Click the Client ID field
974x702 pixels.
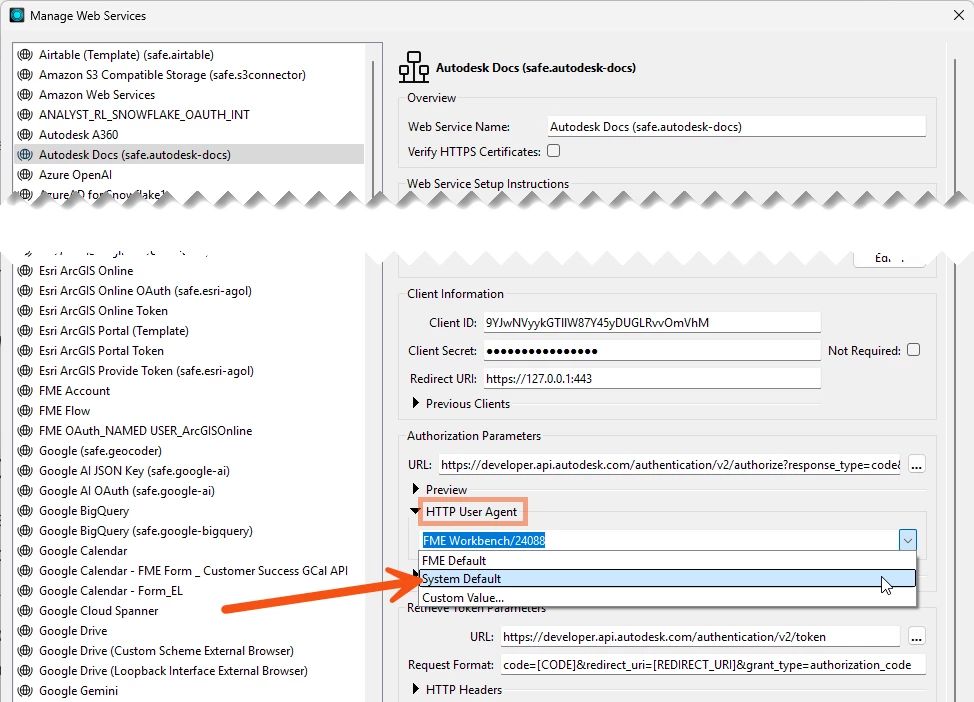652,322
